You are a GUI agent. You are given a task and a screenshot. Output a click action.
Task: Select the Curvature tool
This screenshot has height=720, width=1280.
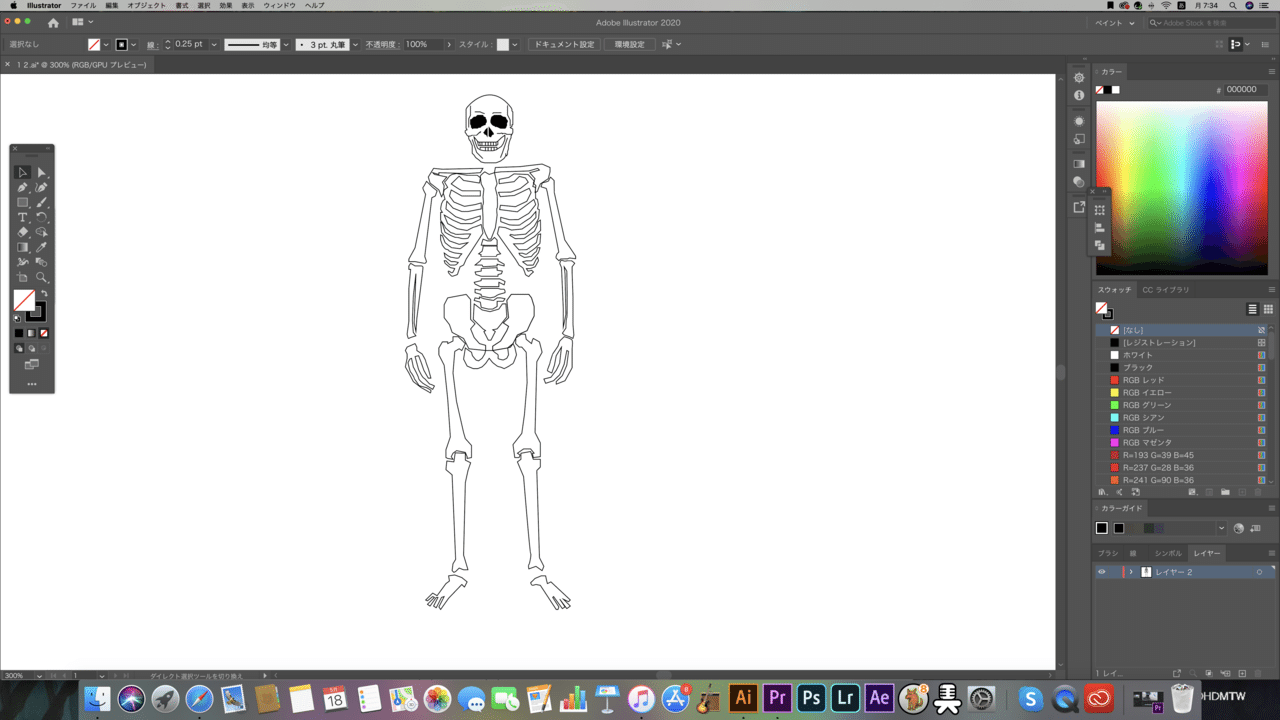pos(42,187)
